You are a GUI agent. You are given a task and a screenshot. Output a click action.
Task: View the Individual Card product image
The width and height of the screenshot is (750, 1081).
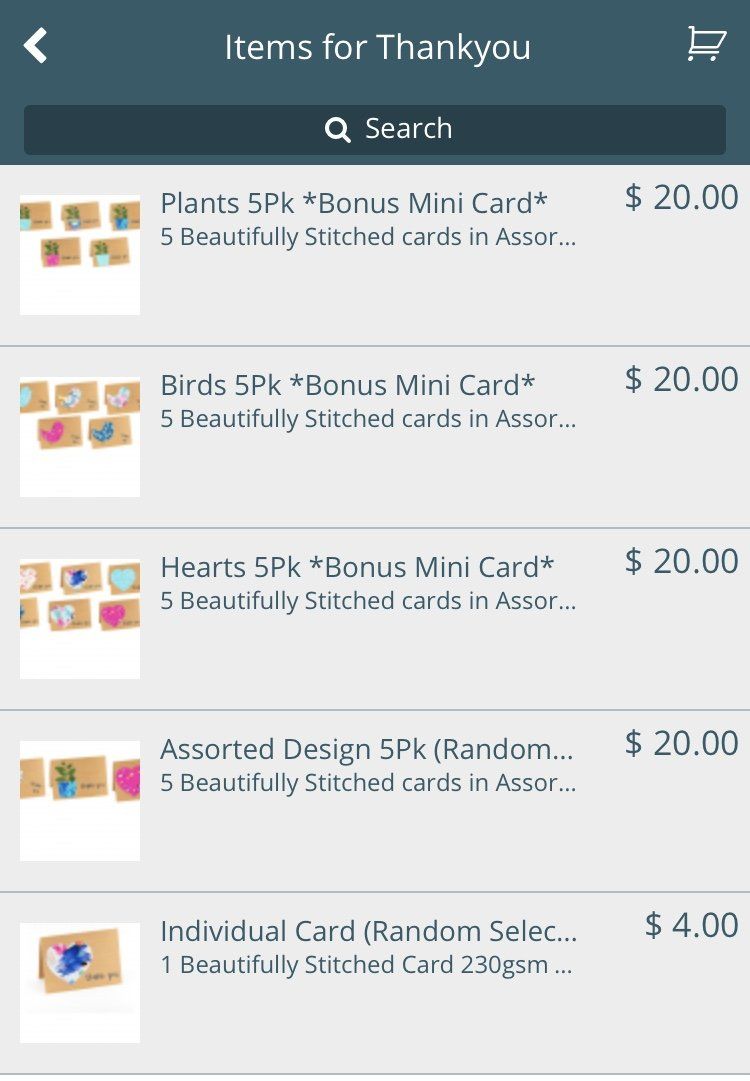pyautogui.click(x=79, y=980)
